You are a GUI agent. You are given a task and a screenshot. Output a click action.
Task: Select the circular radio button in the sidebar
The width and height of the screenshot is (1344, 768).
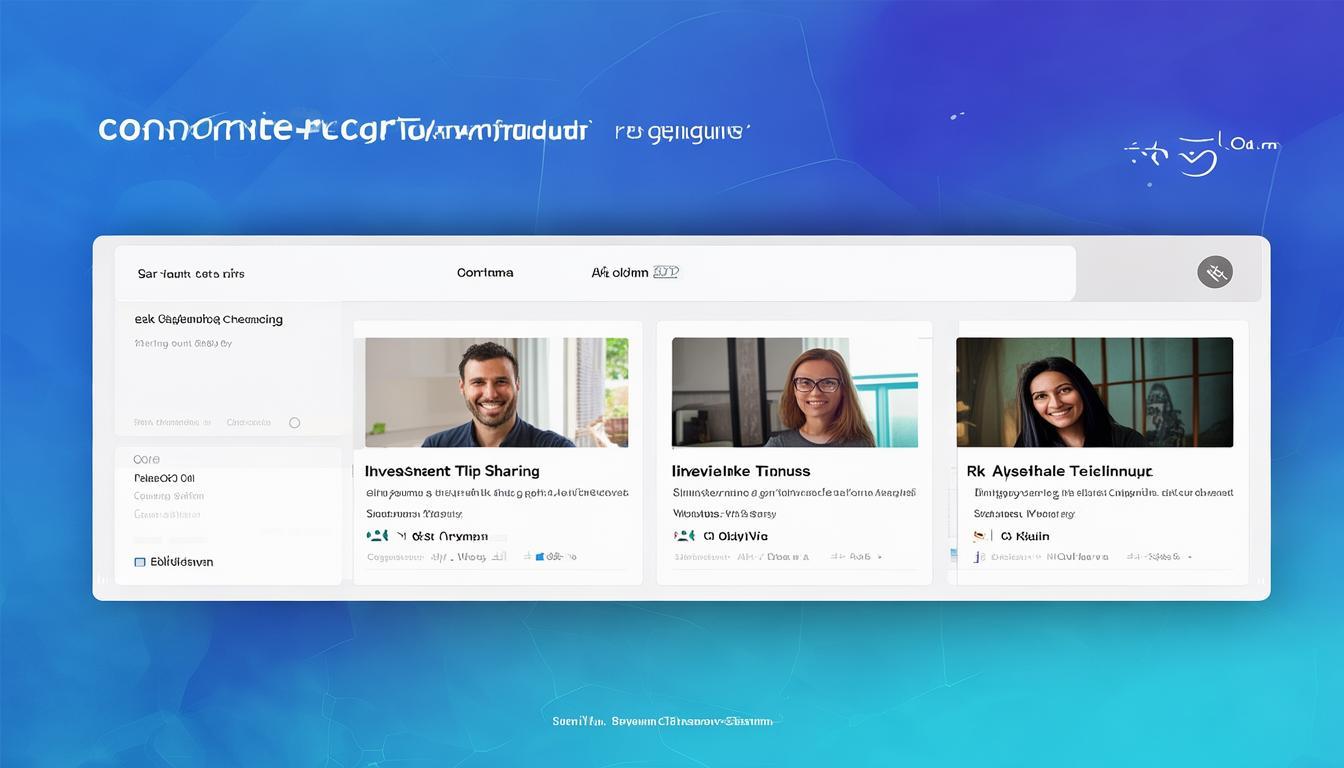point(294,423)
